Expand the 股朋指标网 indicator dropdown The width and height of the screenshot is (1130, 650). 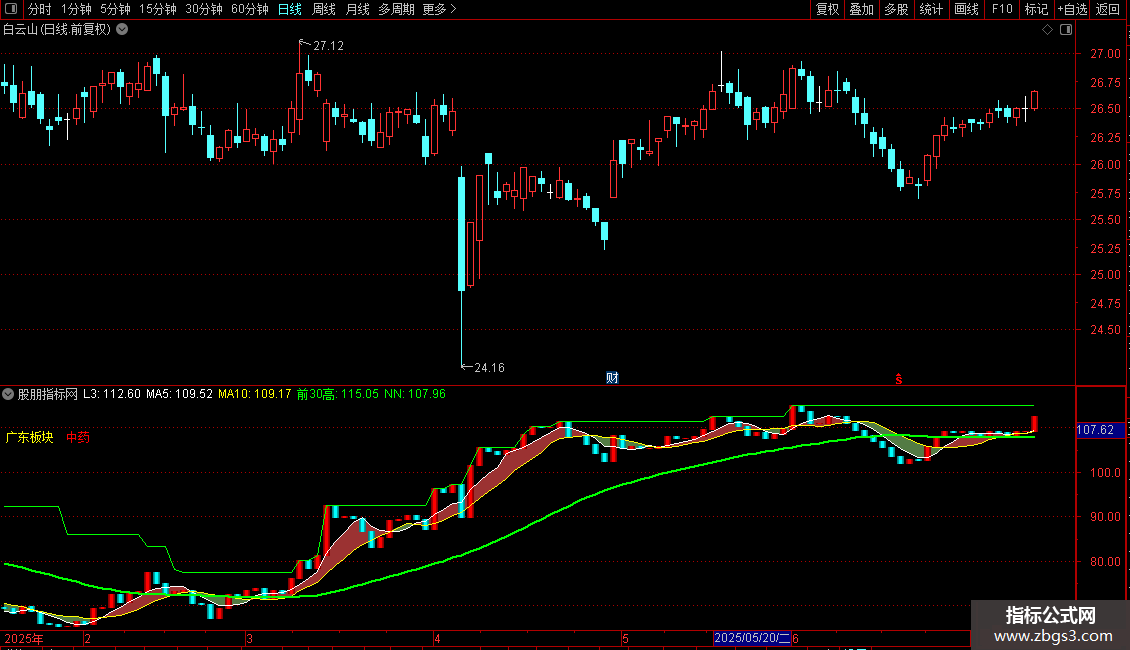click(x=8, y=394)
